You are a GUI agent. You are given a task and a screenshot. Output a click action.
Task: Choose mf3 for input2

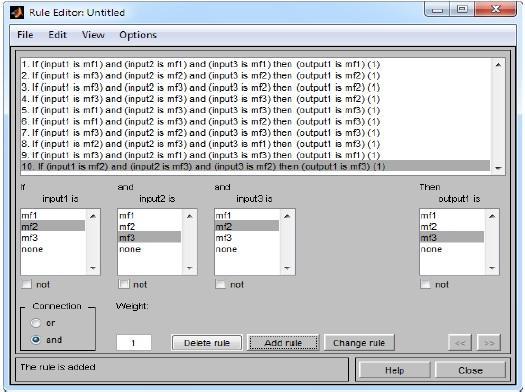pos(150,238)
